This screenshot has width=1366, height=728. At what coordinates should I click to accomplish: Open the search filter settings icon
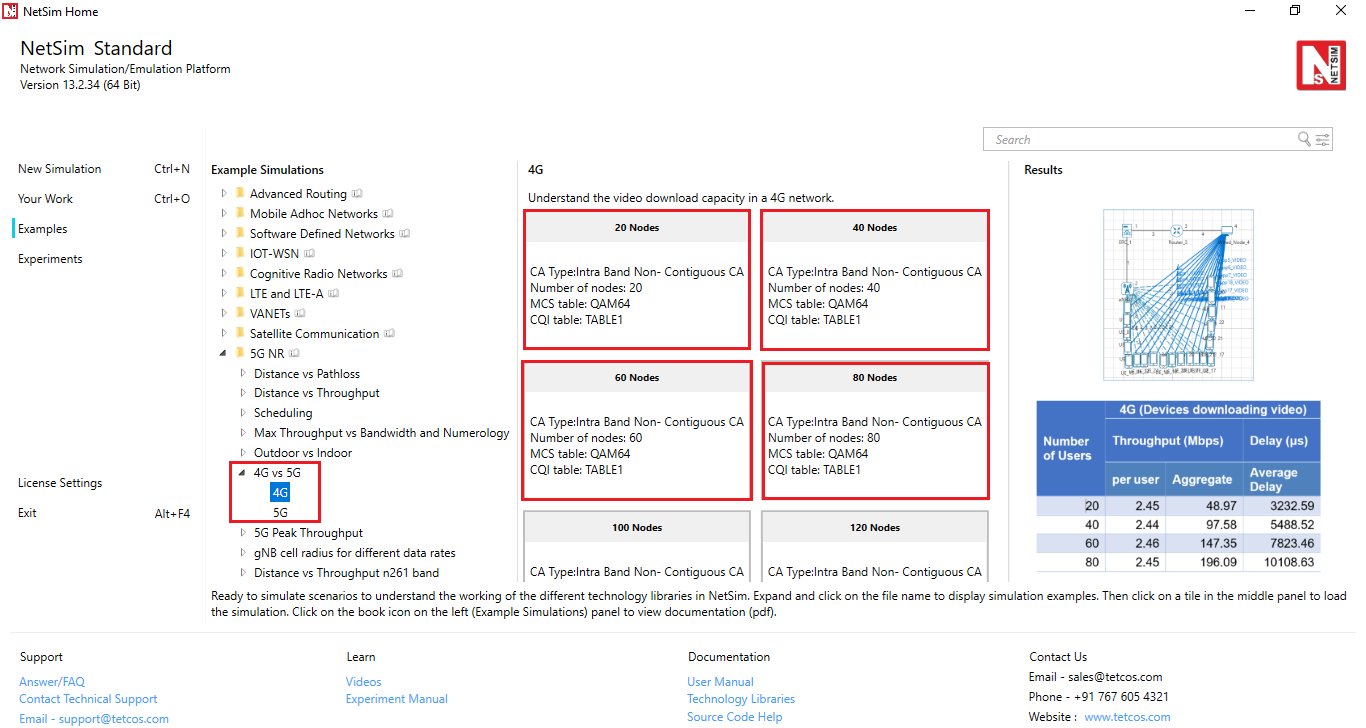pyautogui.click(x=1322, y=140)
